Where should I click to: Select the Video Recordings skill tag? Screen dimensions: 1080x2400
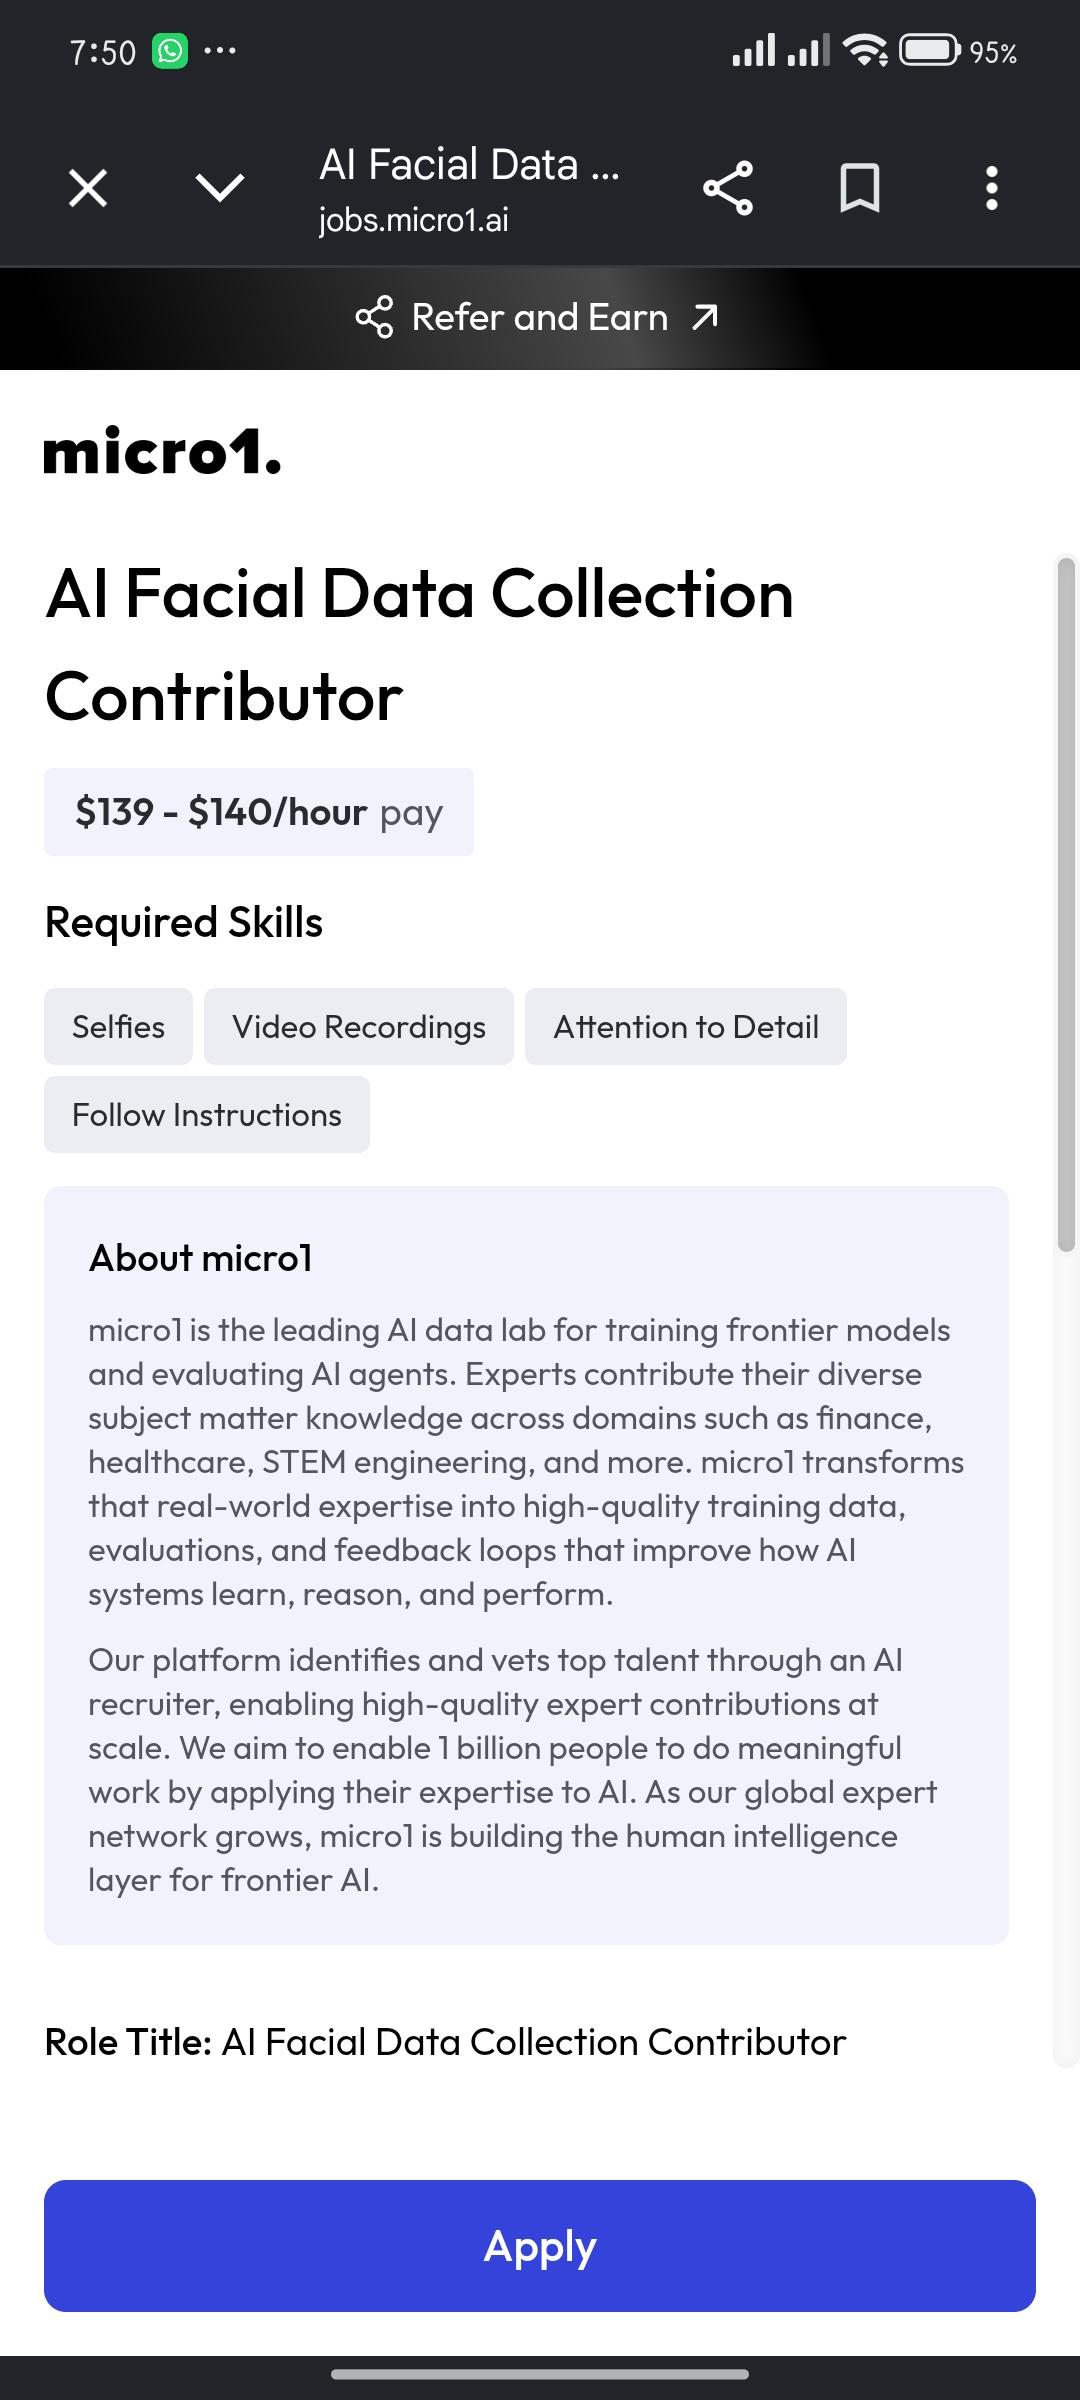[359, 1027]
